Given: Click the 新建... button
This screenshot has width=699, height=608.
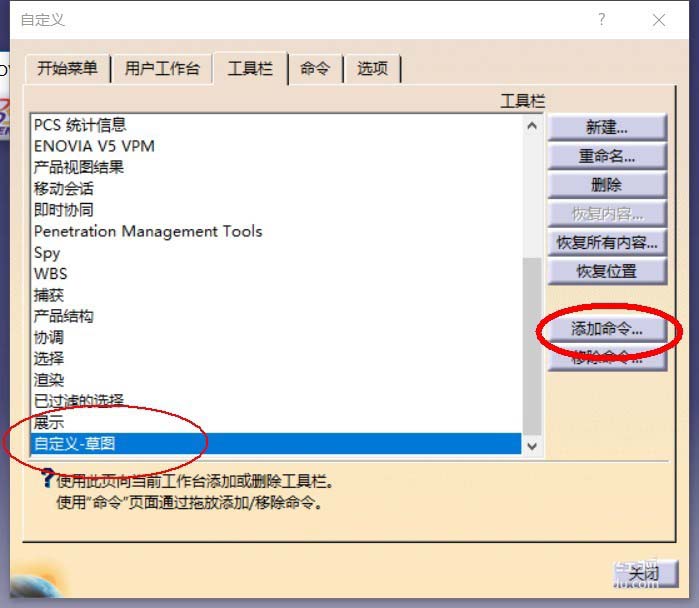Looking at the screenshot, I should [607, 127].
